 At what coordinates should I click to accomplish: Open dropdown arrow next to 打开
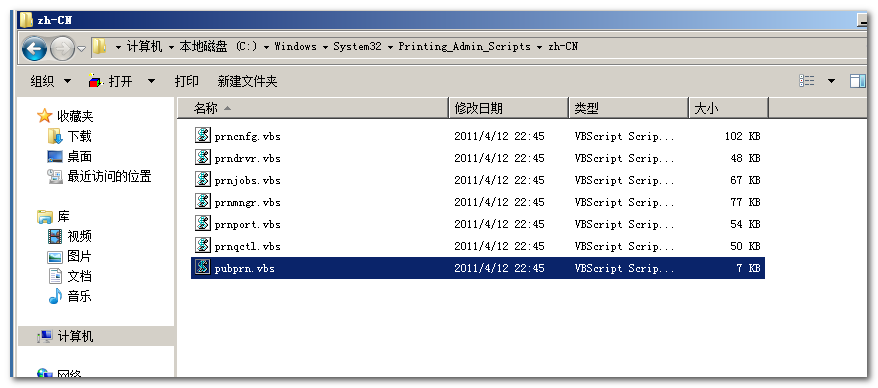pos(151,82)
